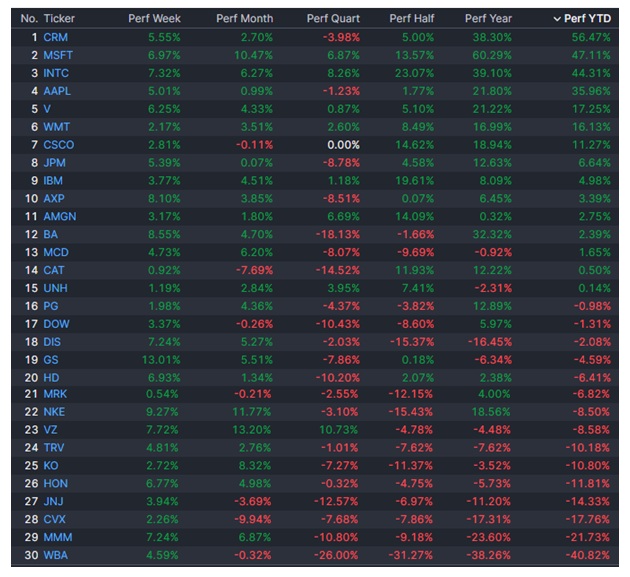Screen dimensions: 630x577
Task: Click row number 30 in the No. column
Action: coord(31,555)
